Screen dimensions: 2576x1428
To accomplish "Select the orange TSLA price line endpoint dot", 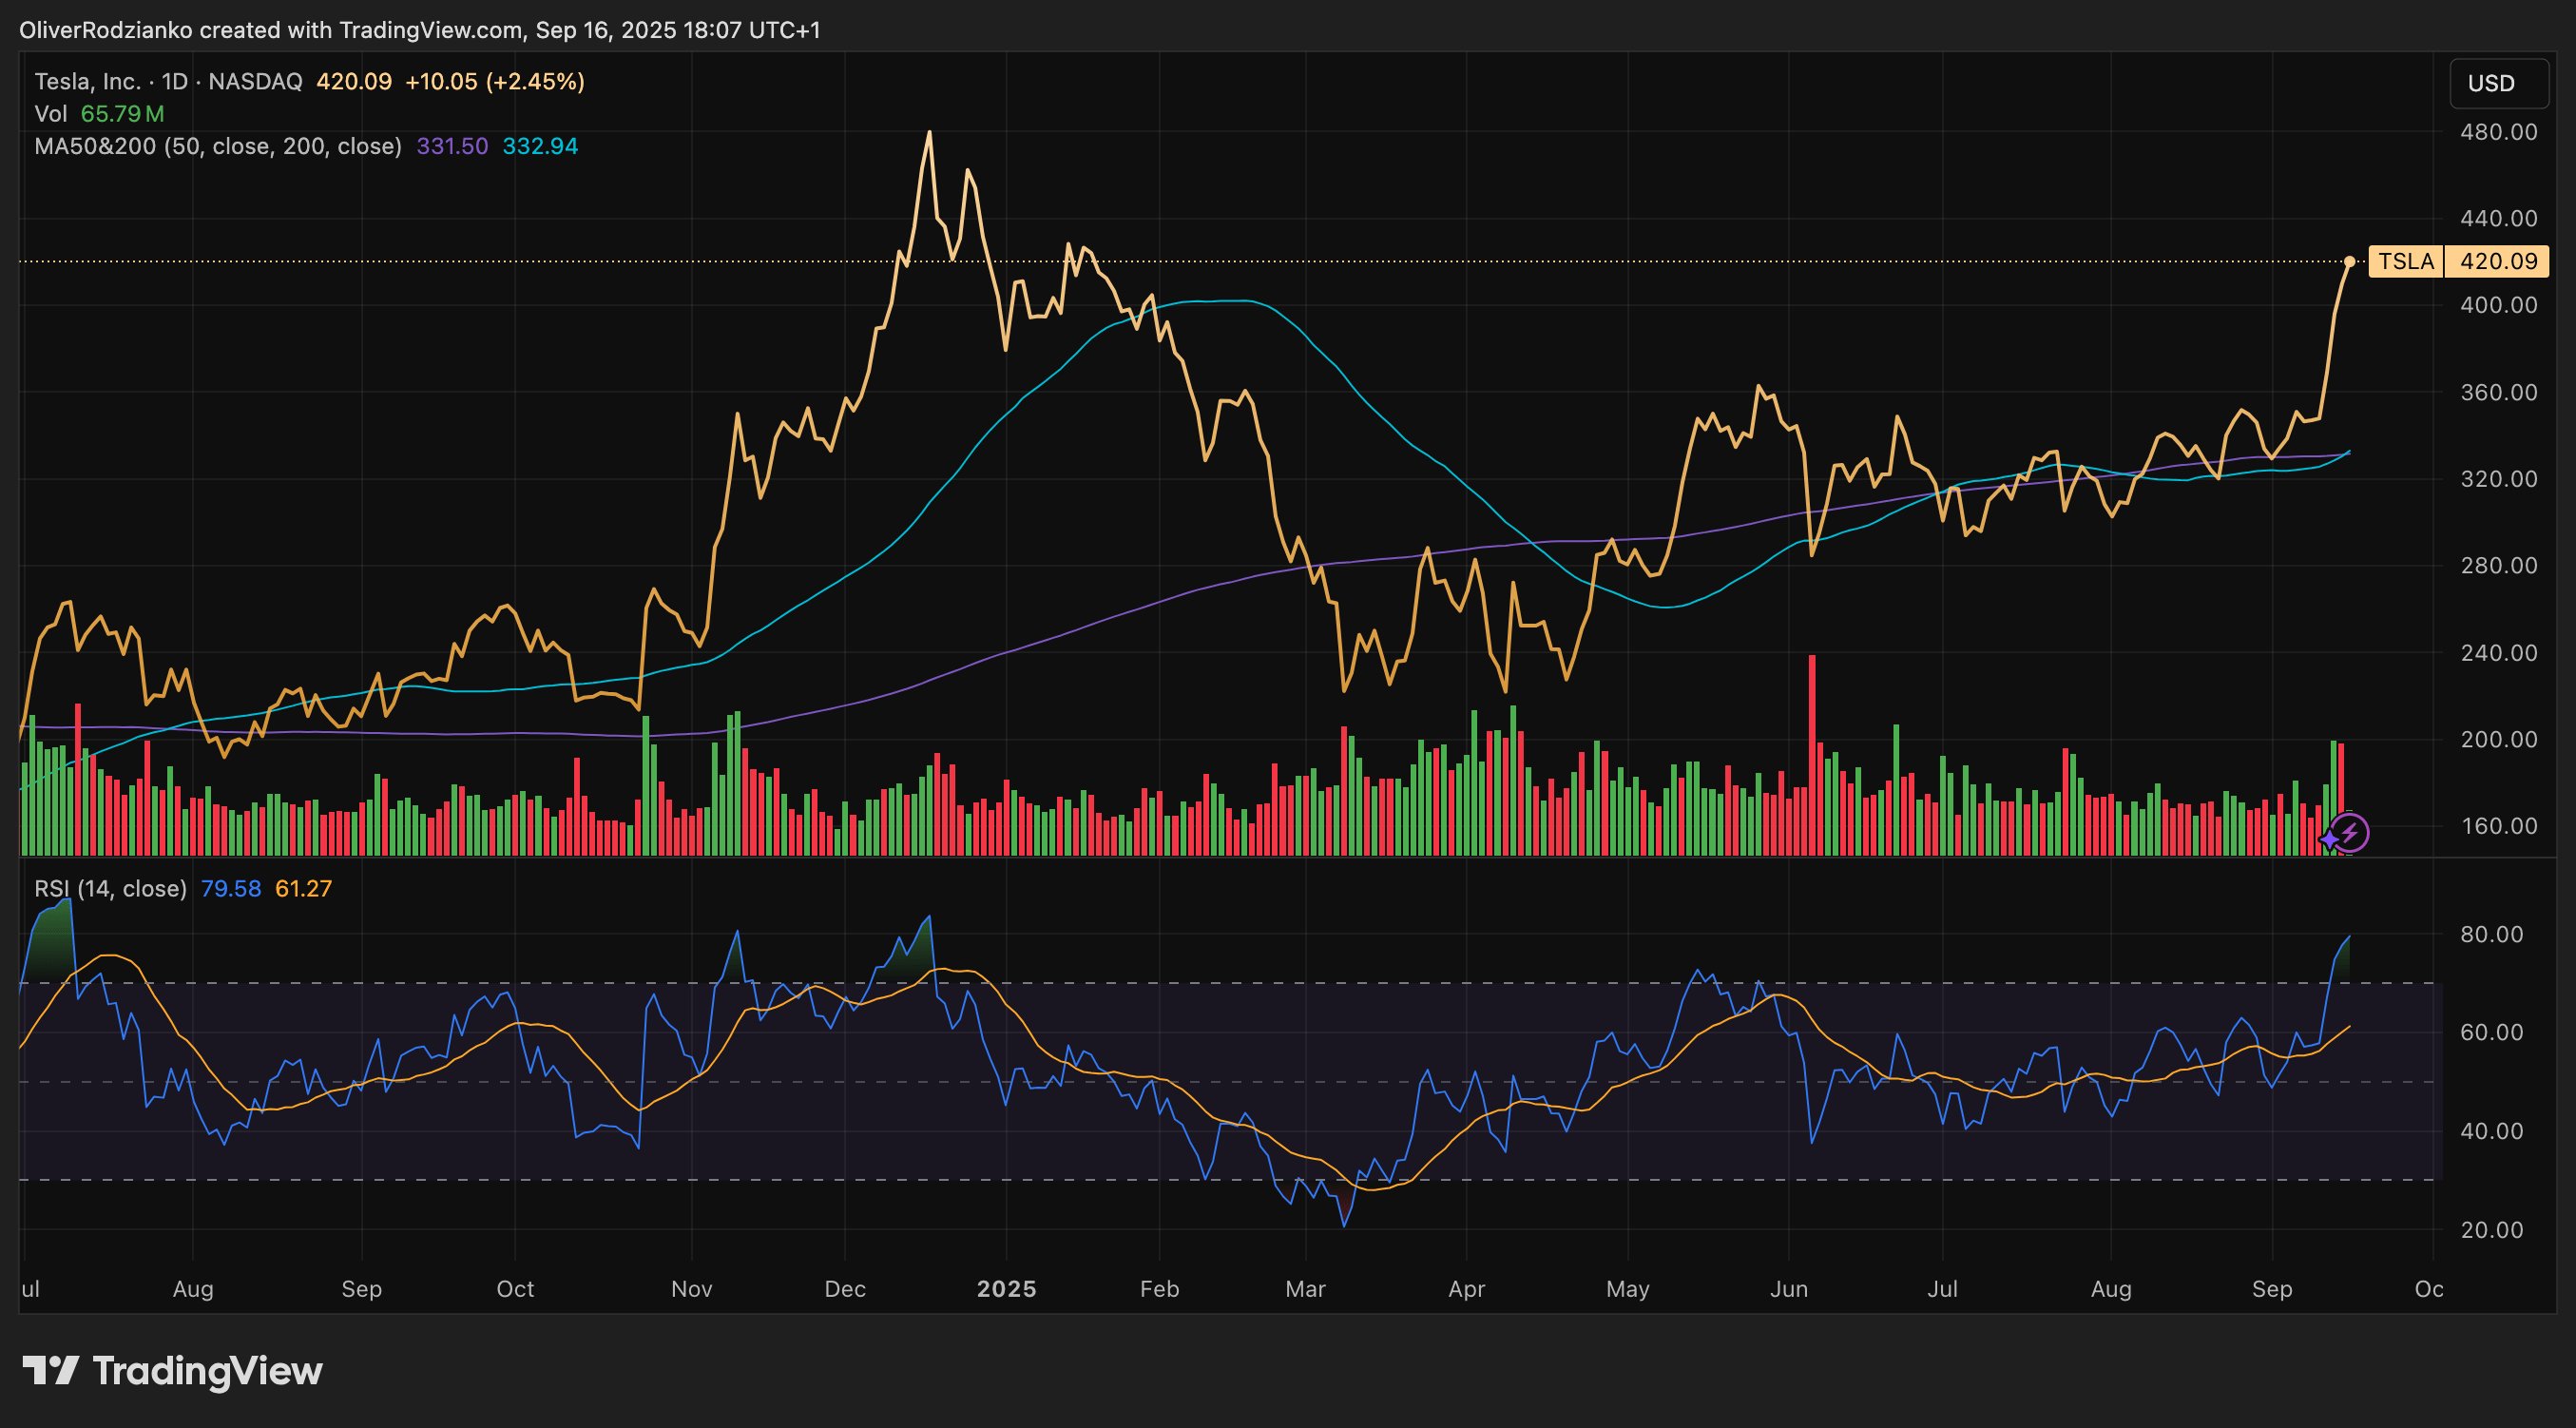I will point(2352,263).
